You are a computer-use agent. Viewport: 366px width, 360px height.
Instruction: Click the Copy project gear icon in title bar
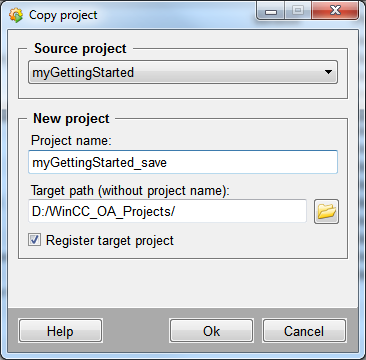[x=16, y=15]
